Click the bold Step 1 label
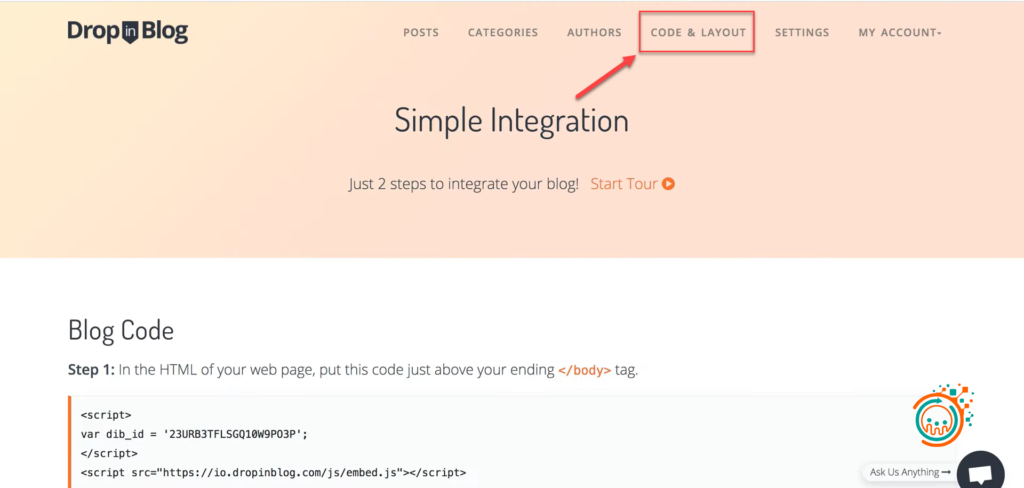1024x488 pixels. pos(91,370)
